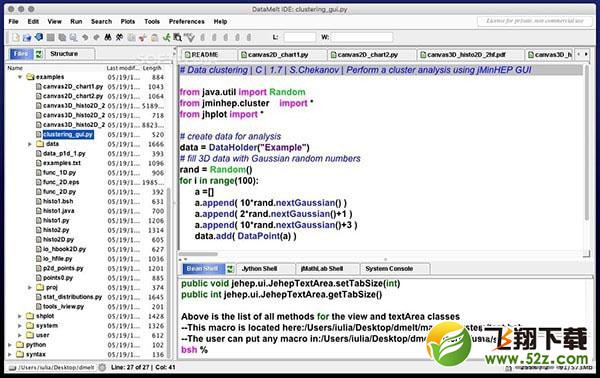
Task: Click the find and replace toolbar icon
Action: coord(119,37)
